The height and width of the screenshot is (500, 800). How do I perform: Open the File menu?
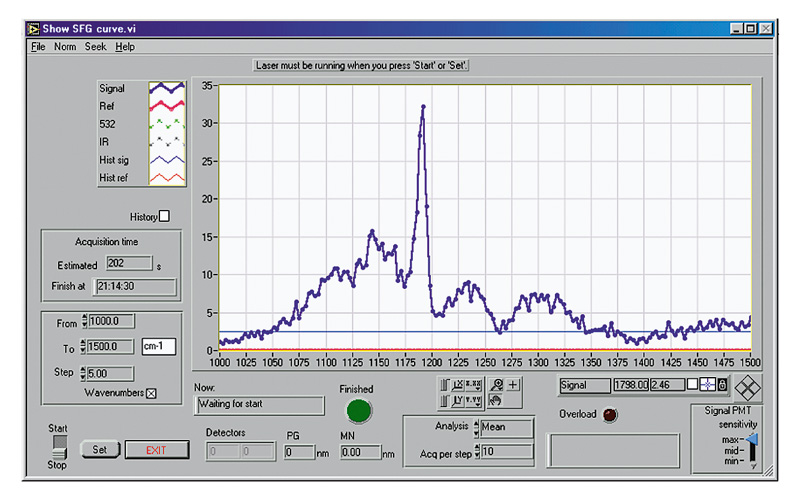[x=37, y=46]
